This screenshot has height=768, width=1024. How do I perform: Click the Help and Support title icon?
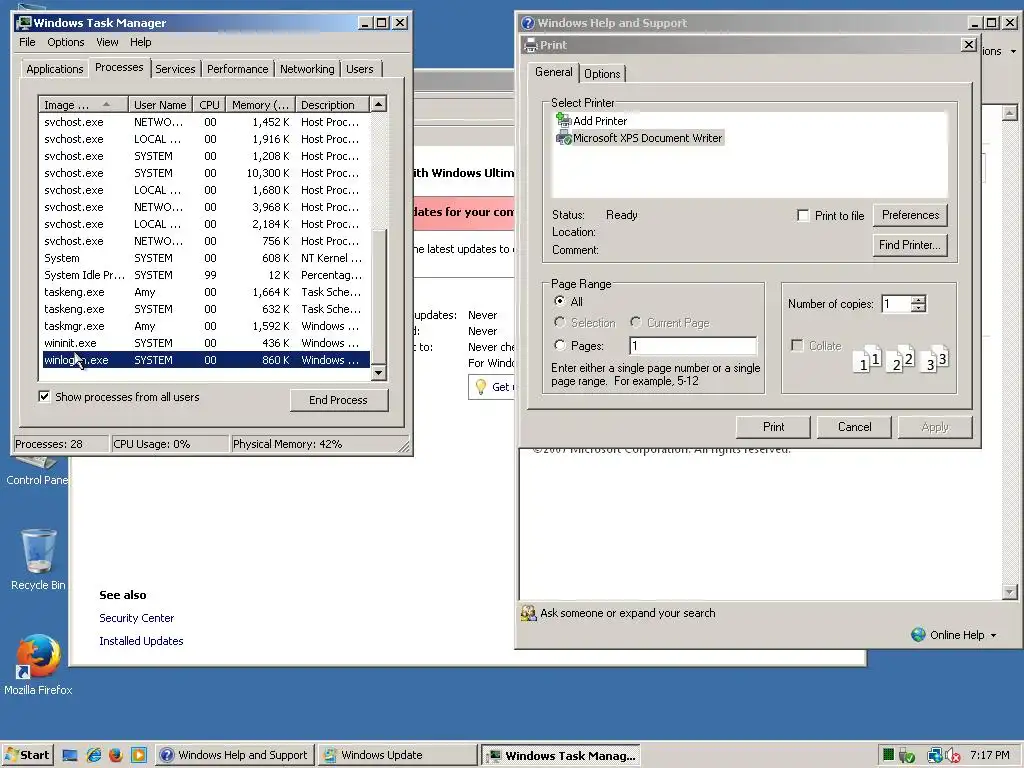click(528, 23)
